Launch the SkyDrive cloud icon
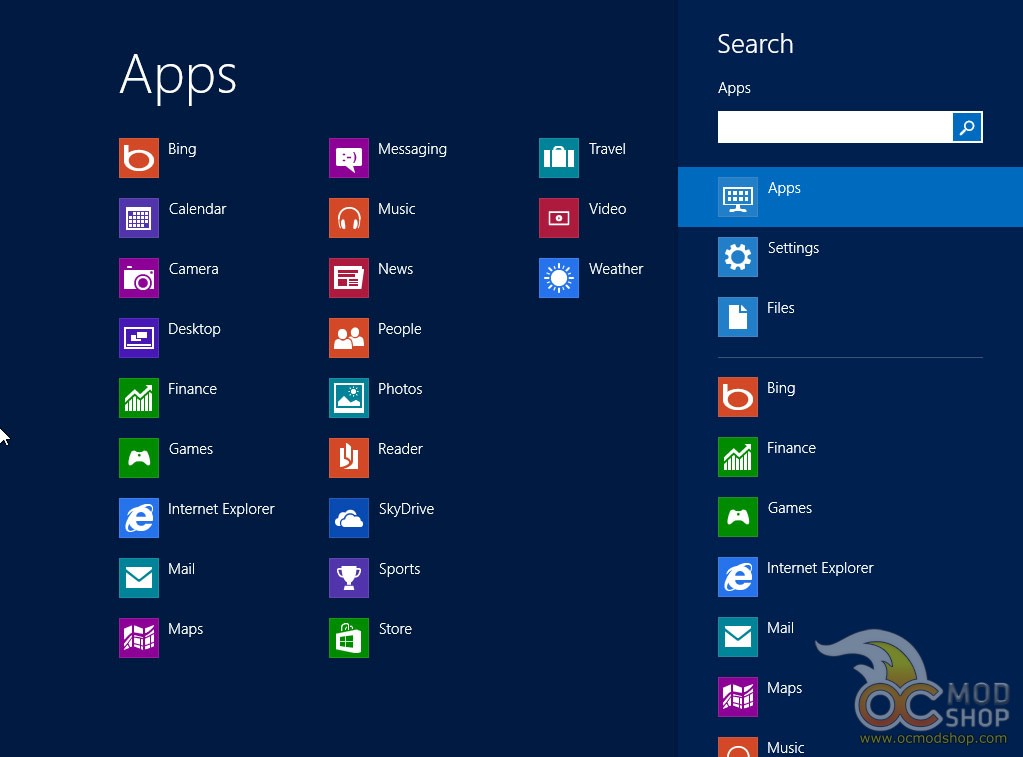Viewport: 1023px width, 757px height. pyautogui.click(x=348, y=518)
